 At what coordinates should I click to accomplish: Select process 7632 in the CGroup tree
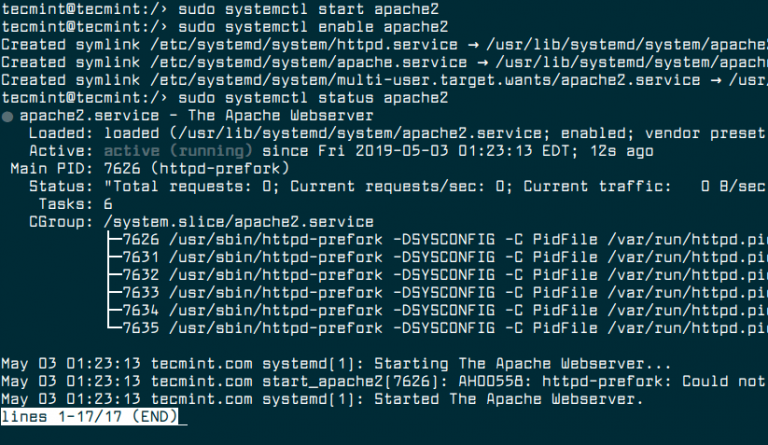(139, 274)
